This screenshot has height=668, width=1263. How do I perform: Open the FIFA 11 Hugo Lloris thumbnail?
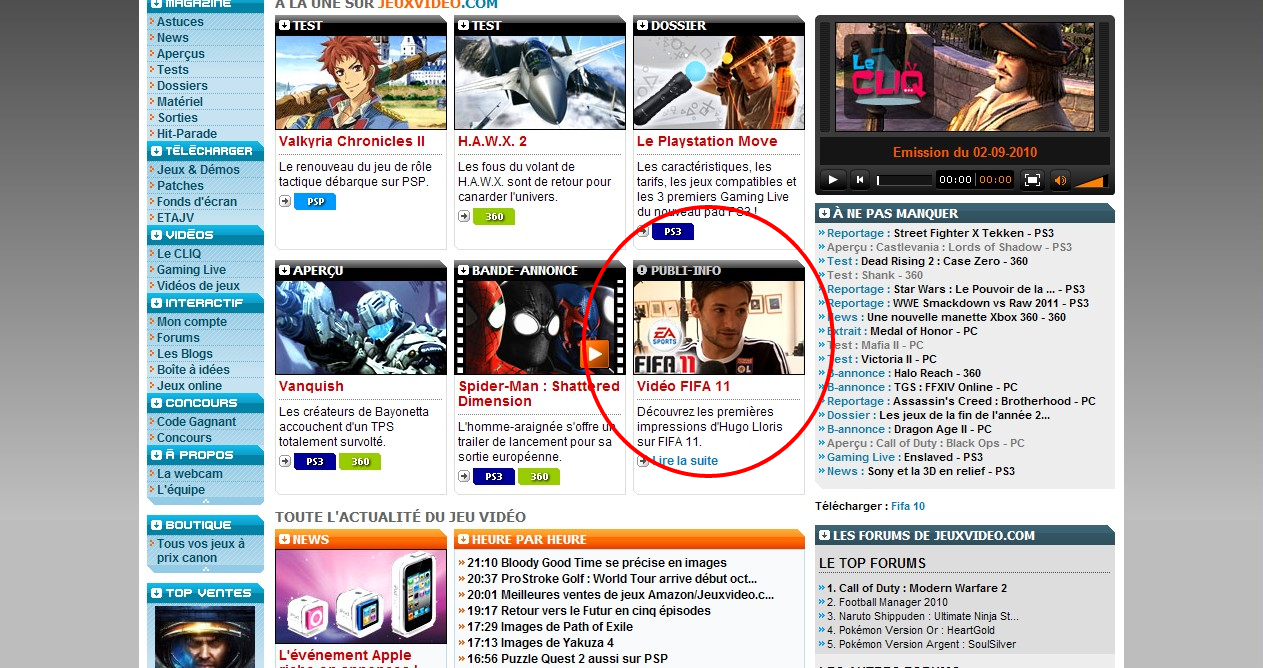point(719,328)
